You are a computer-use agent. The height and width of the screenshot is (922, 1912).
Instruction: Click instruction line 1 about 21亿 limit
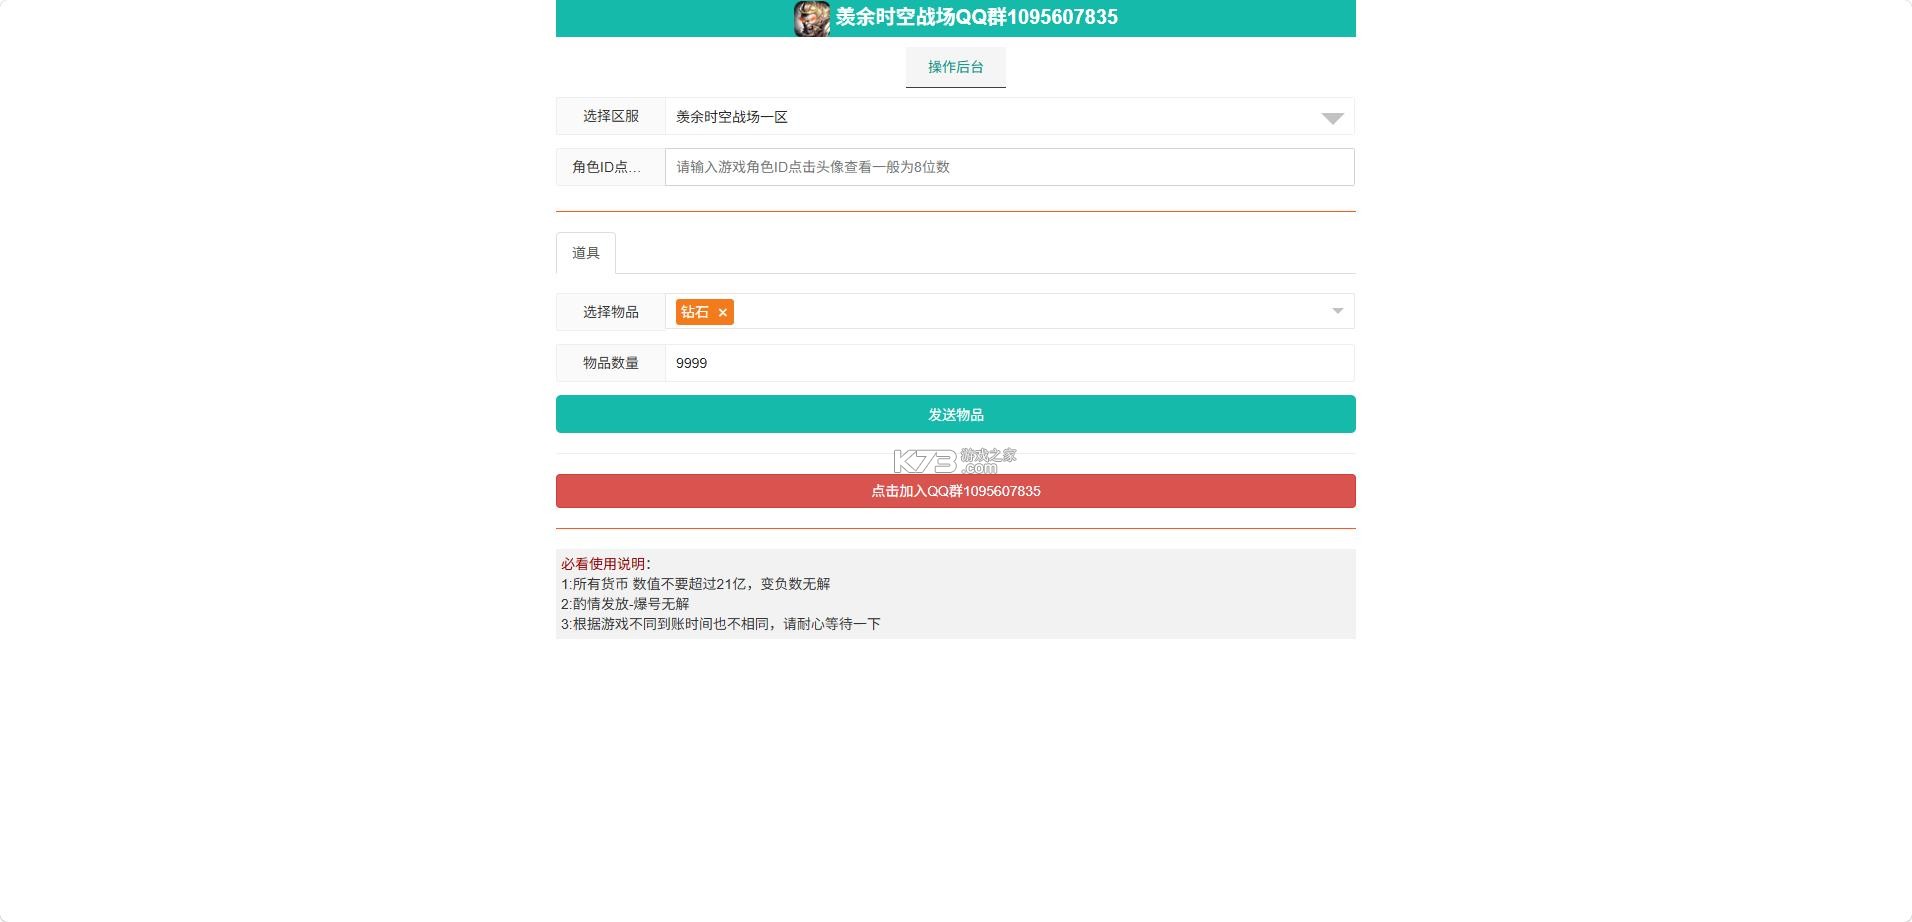click(695, 584)
